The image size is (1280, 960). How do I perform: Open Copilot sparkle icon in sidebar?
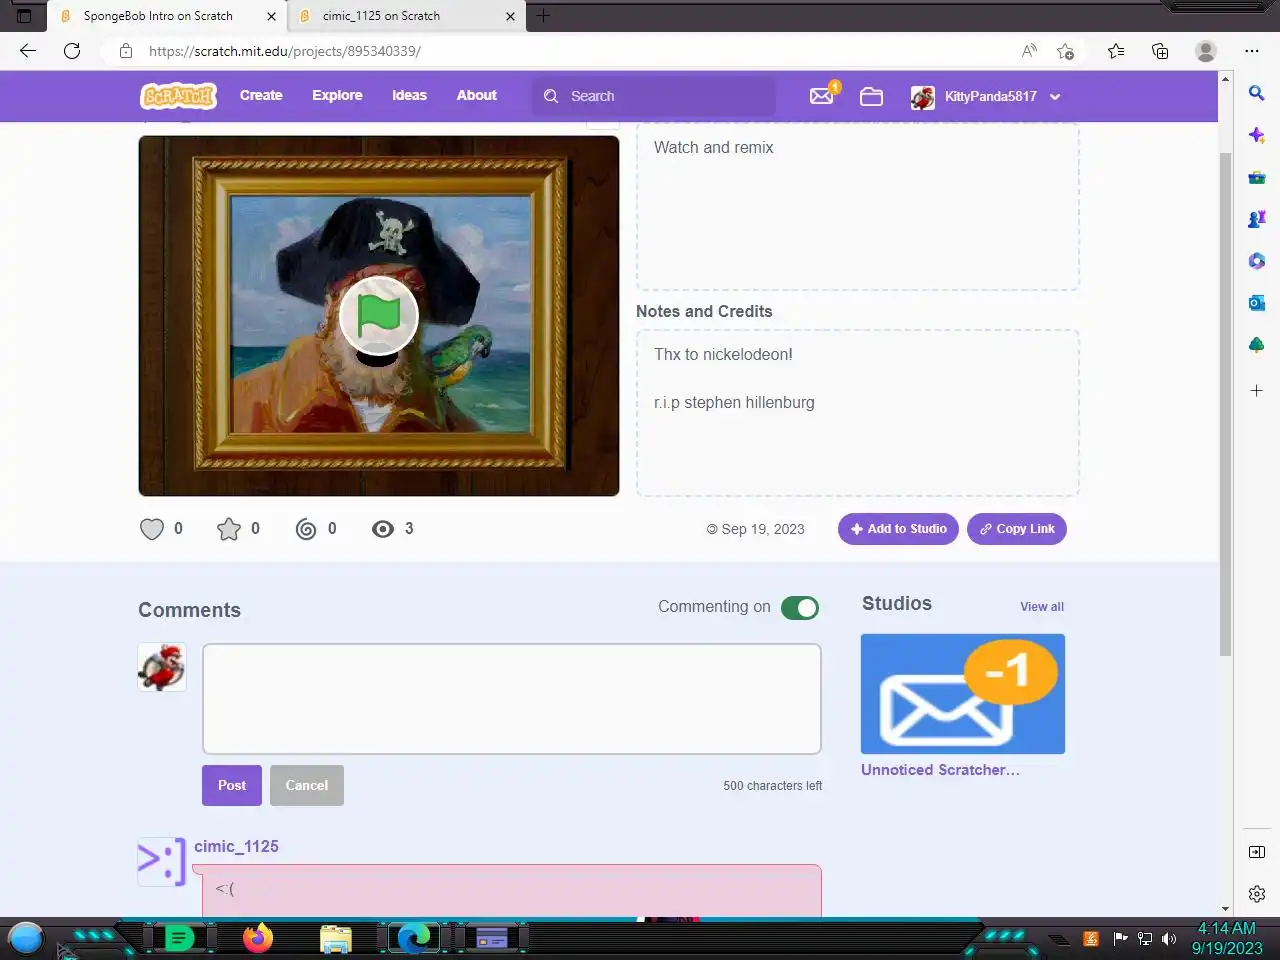tap(1257, 135)
